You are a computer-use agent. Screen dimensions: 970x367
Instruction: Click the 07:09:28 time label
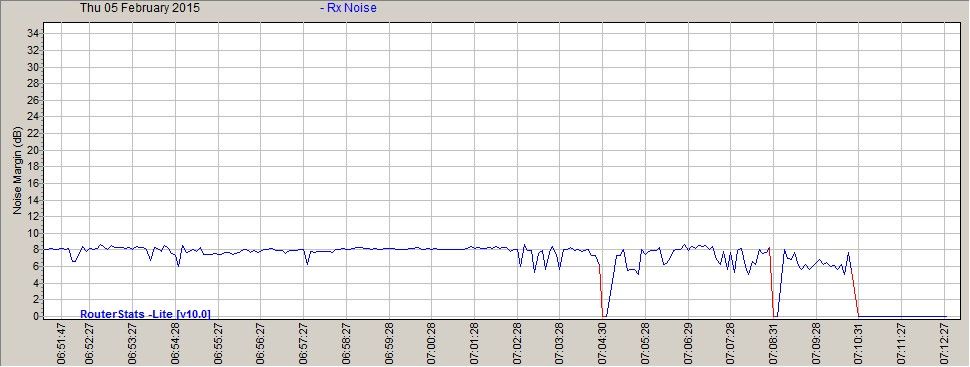click(x=816, y=342)
